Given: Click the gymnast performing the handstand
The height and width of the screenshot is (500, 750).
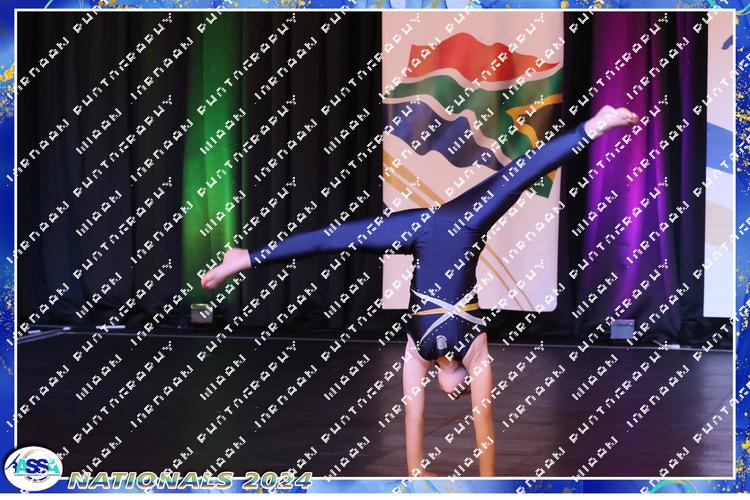Looking at the screenshot, I should 421,291.
